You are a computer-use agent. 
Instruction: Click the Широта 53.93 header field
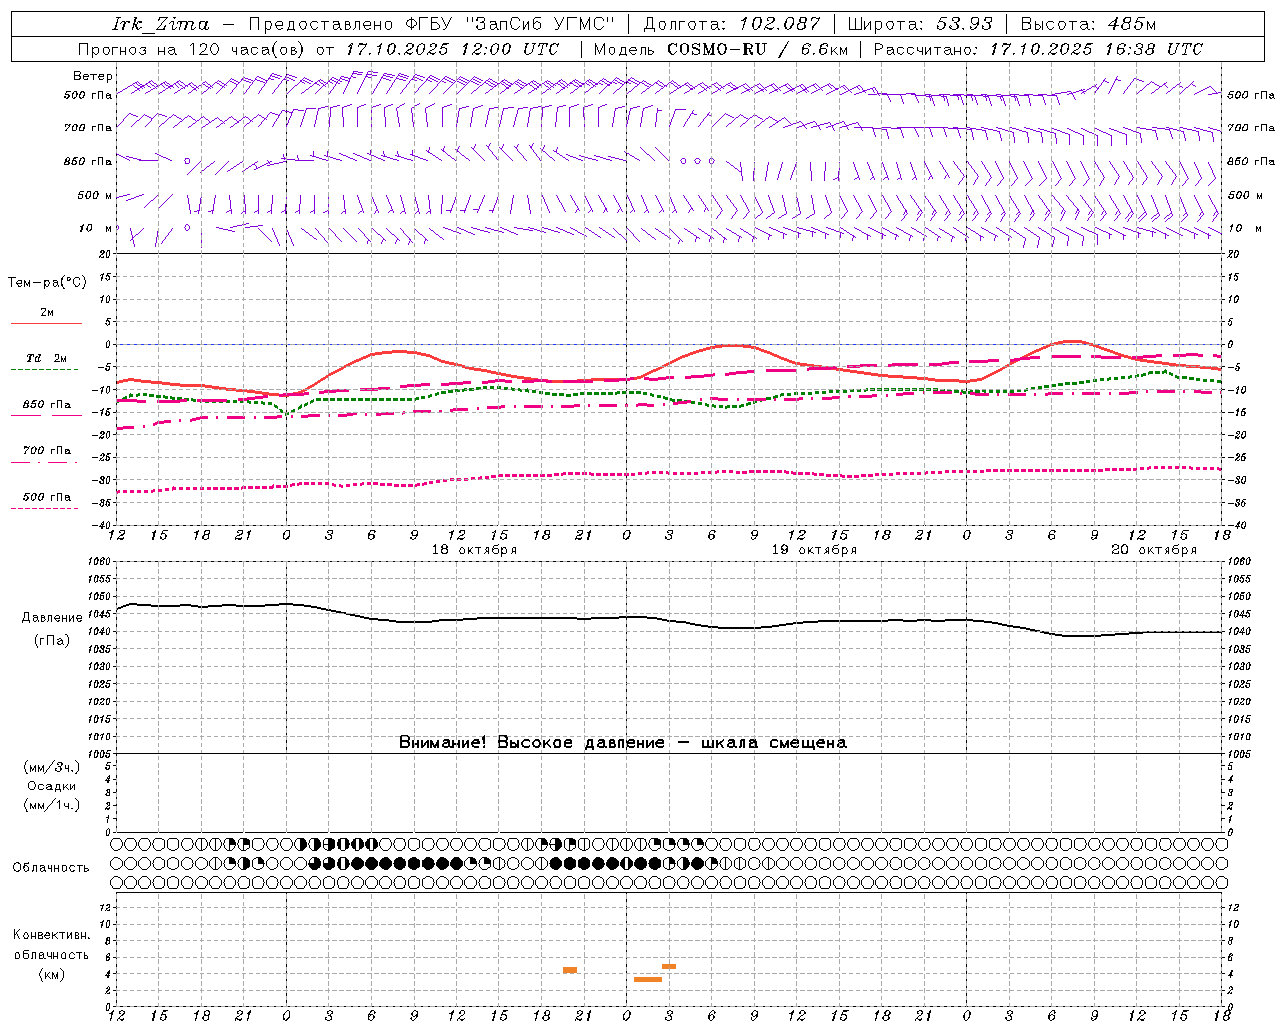[920, 24]
